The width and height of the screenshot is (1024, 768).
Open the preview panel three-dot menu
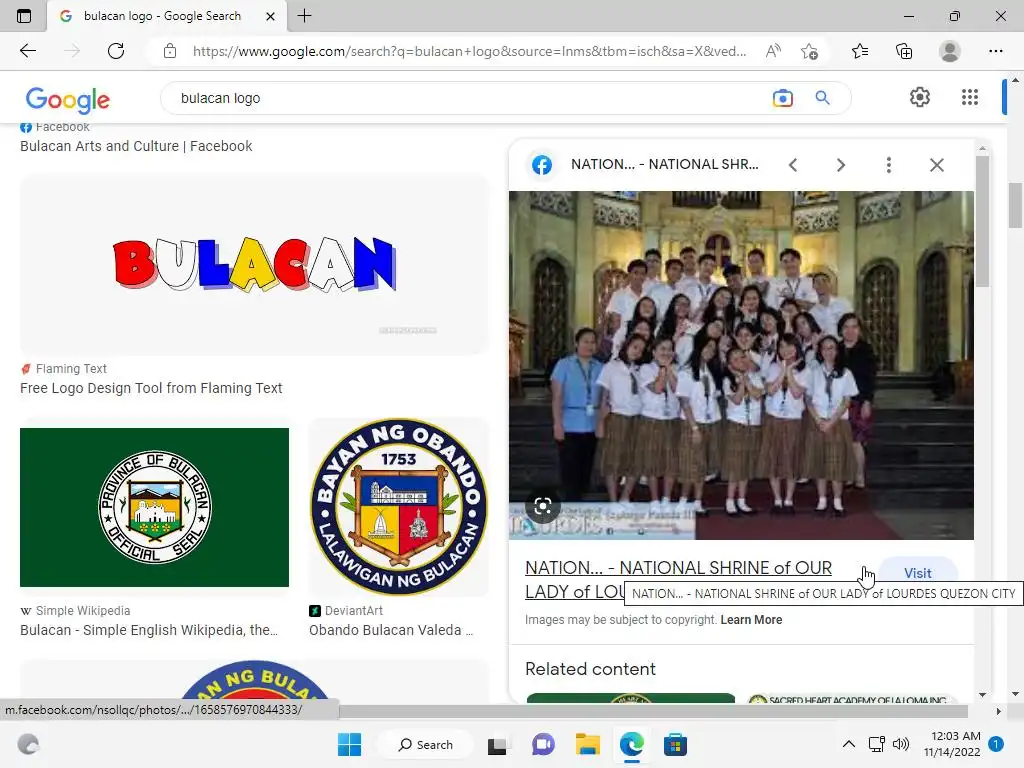pos(888,165)
